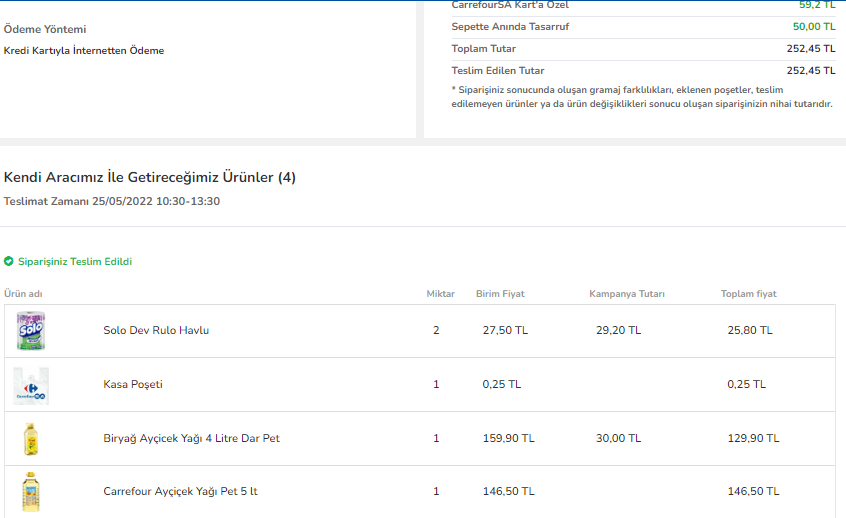Screen dimensions: 846x518
Task: Open Carrefour Ayçiçek Yağı Pet 5 lt
Action: tap(180, 491)
